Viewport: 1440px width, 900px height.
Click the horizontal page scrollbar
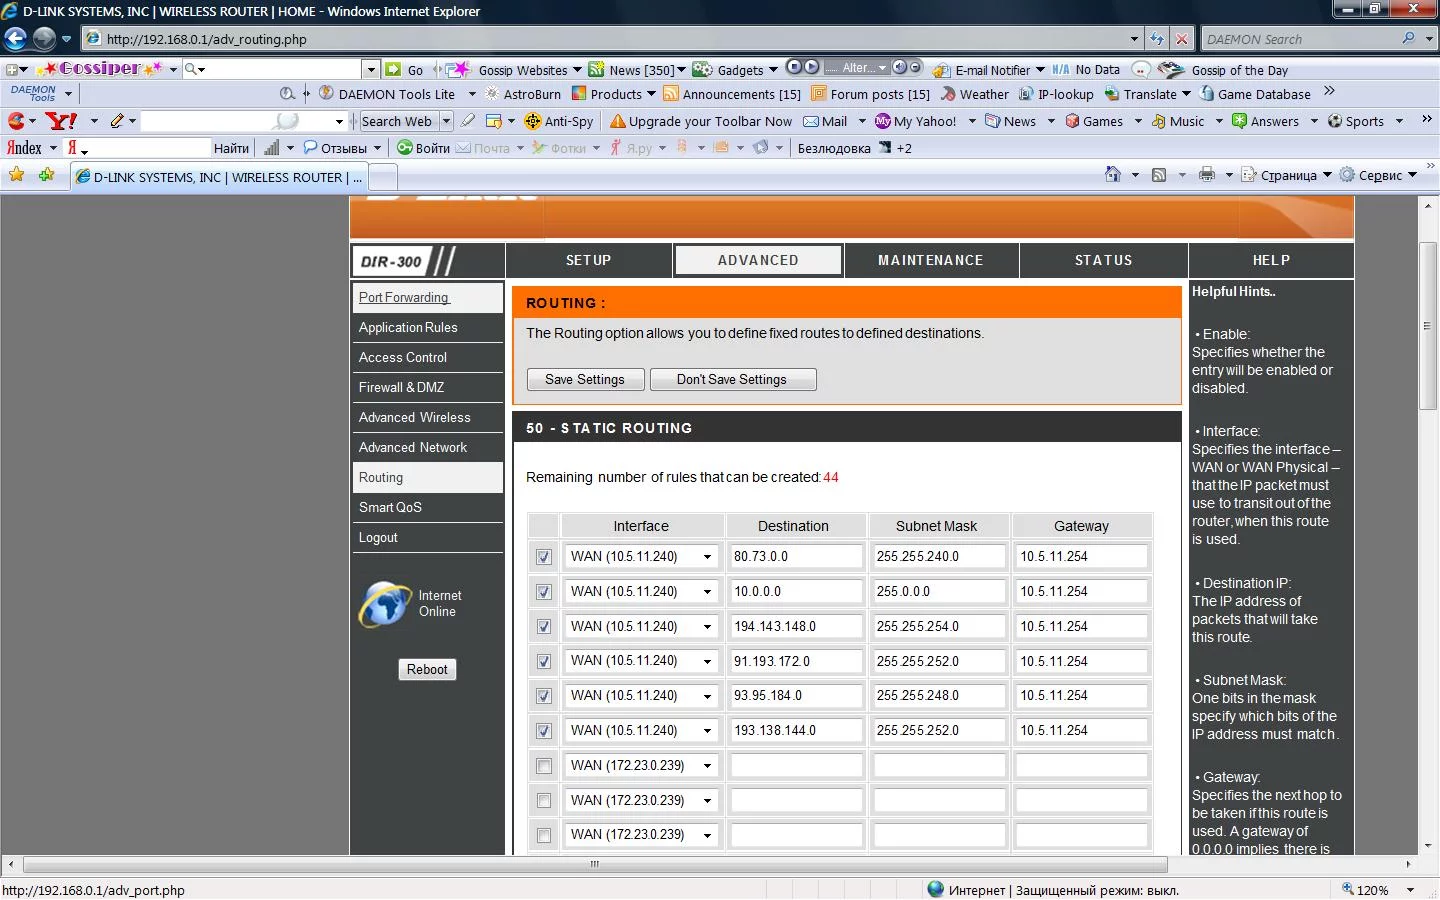(595, 864)
